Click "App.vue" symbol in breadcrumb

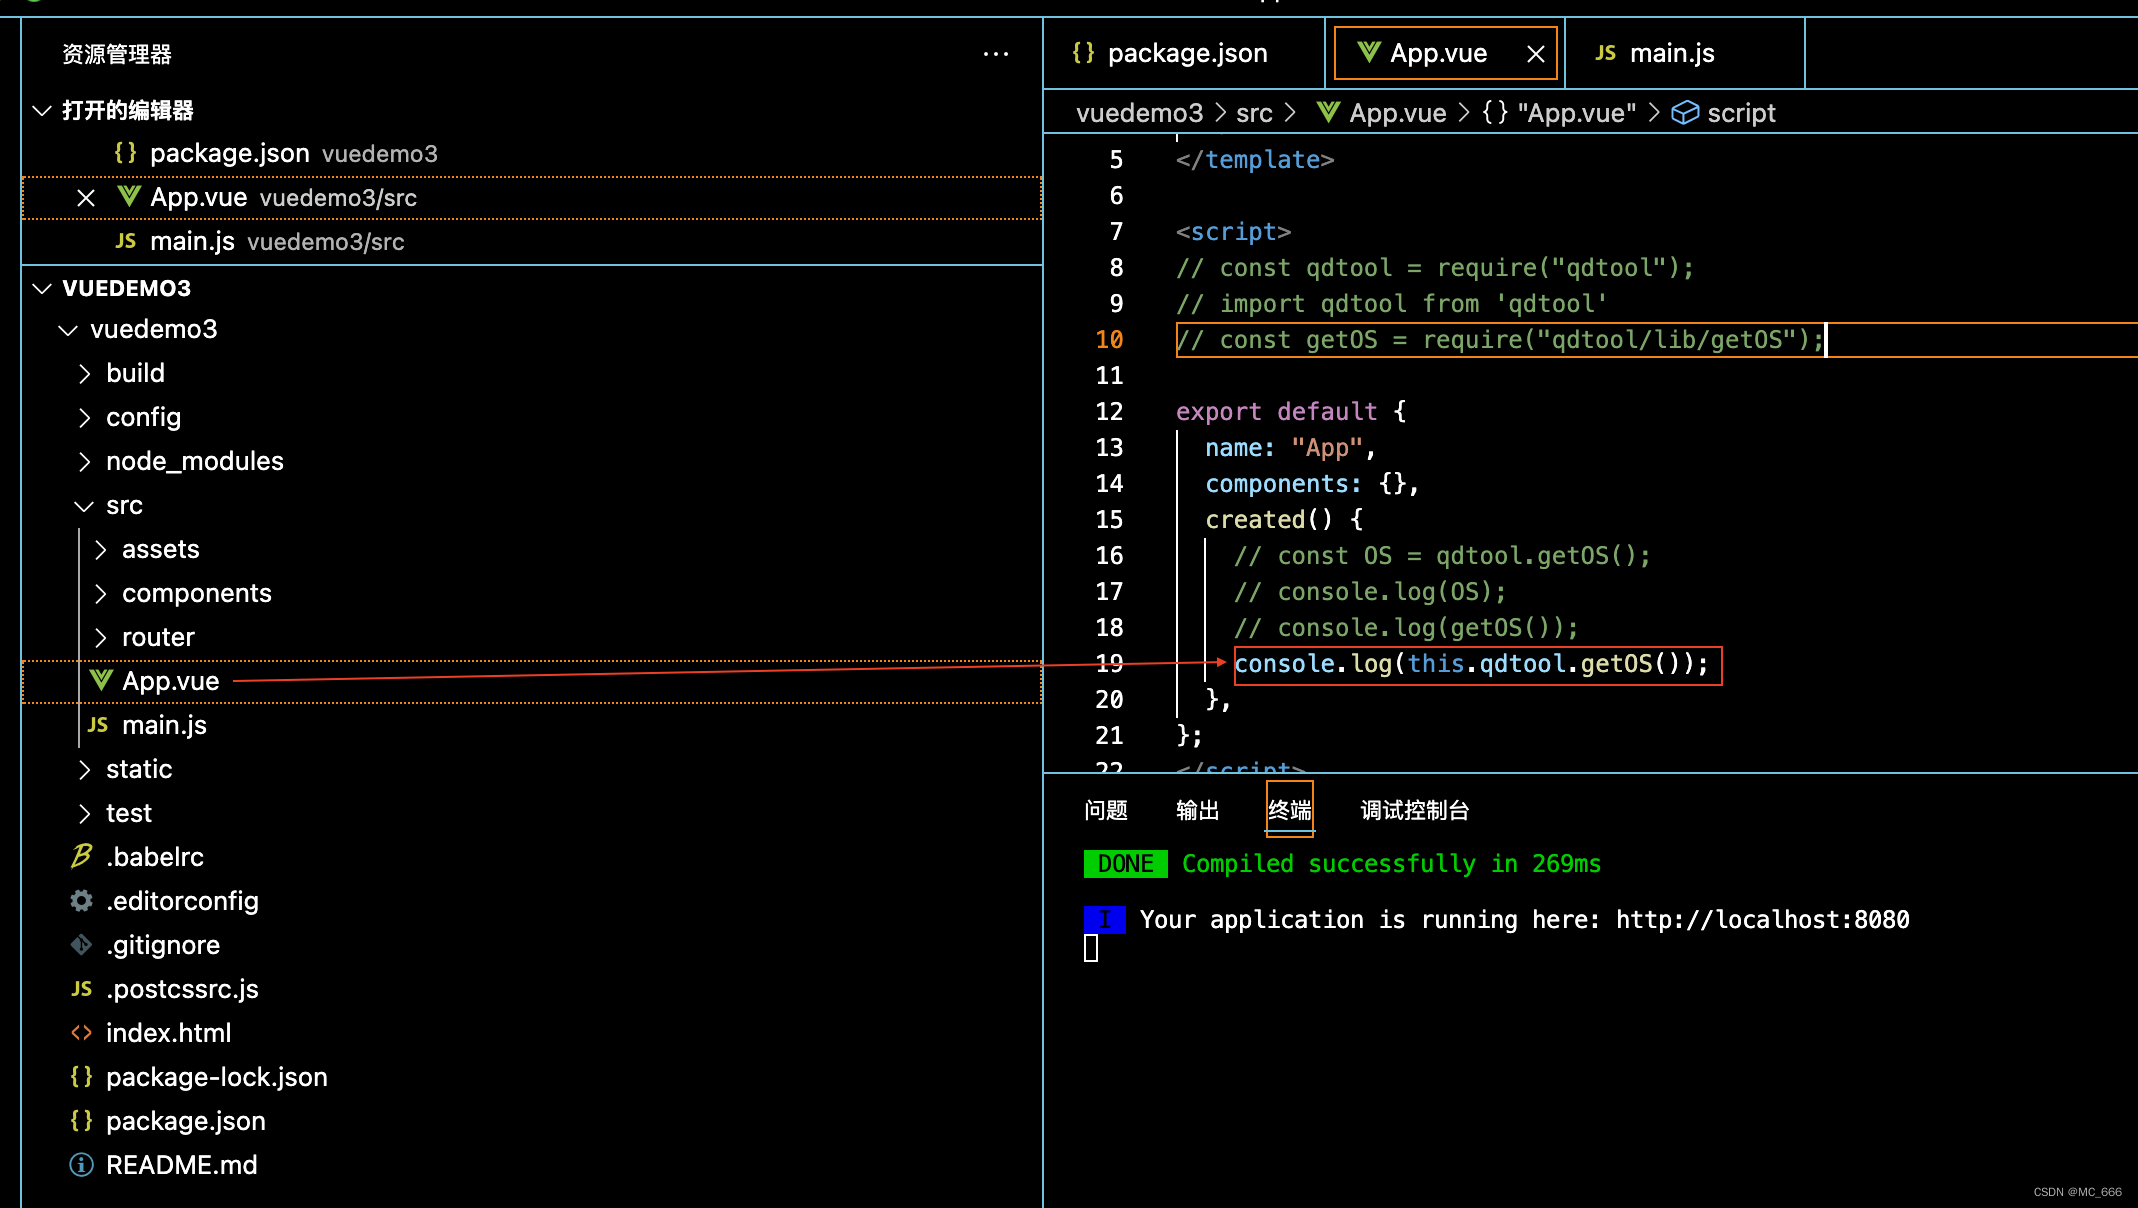tap(1577, 113)
